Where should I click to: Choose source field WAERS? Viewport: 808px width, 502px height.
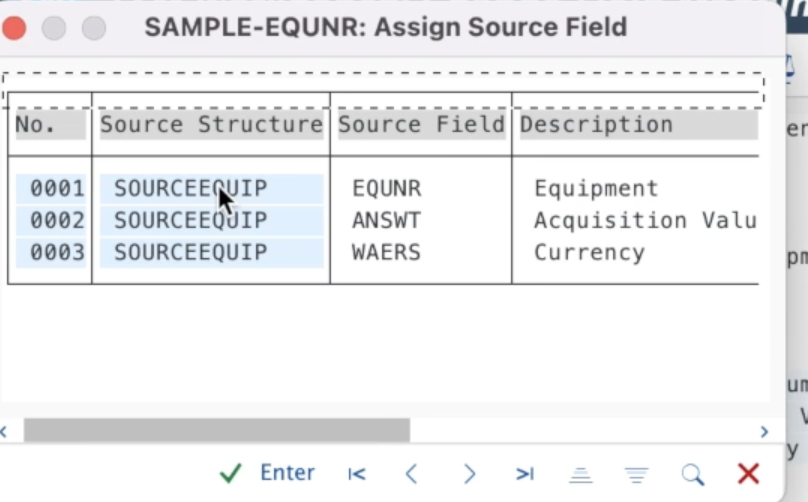[386, 252]
